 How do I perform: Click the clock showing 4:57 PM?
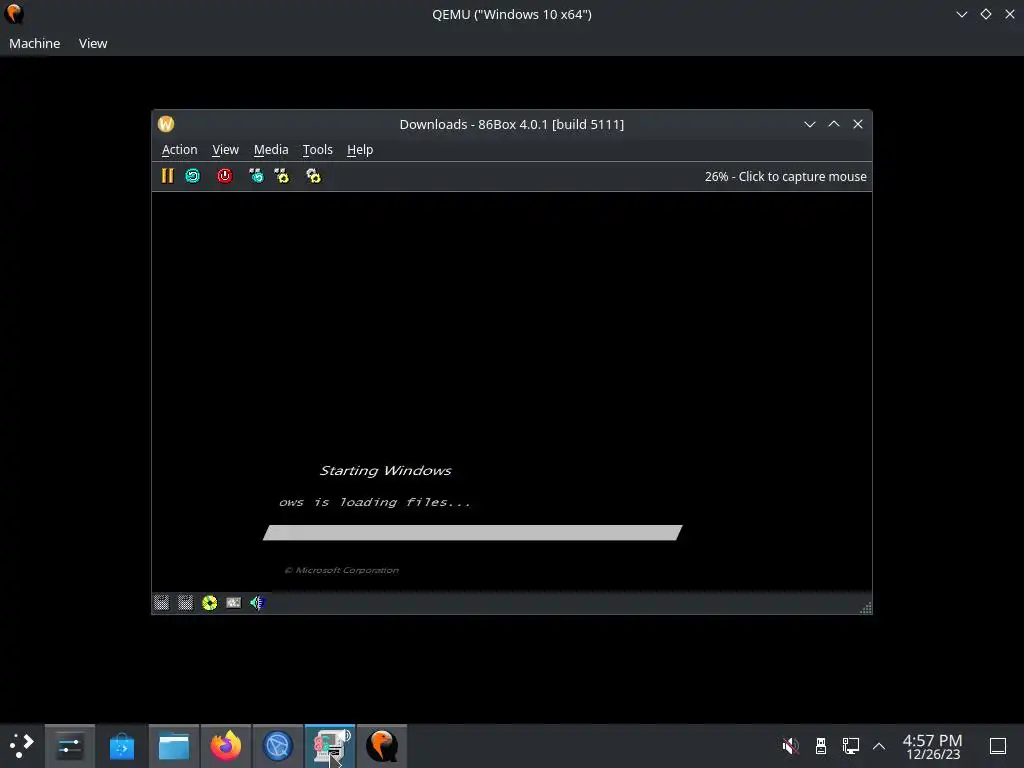(x=933, y=746)
